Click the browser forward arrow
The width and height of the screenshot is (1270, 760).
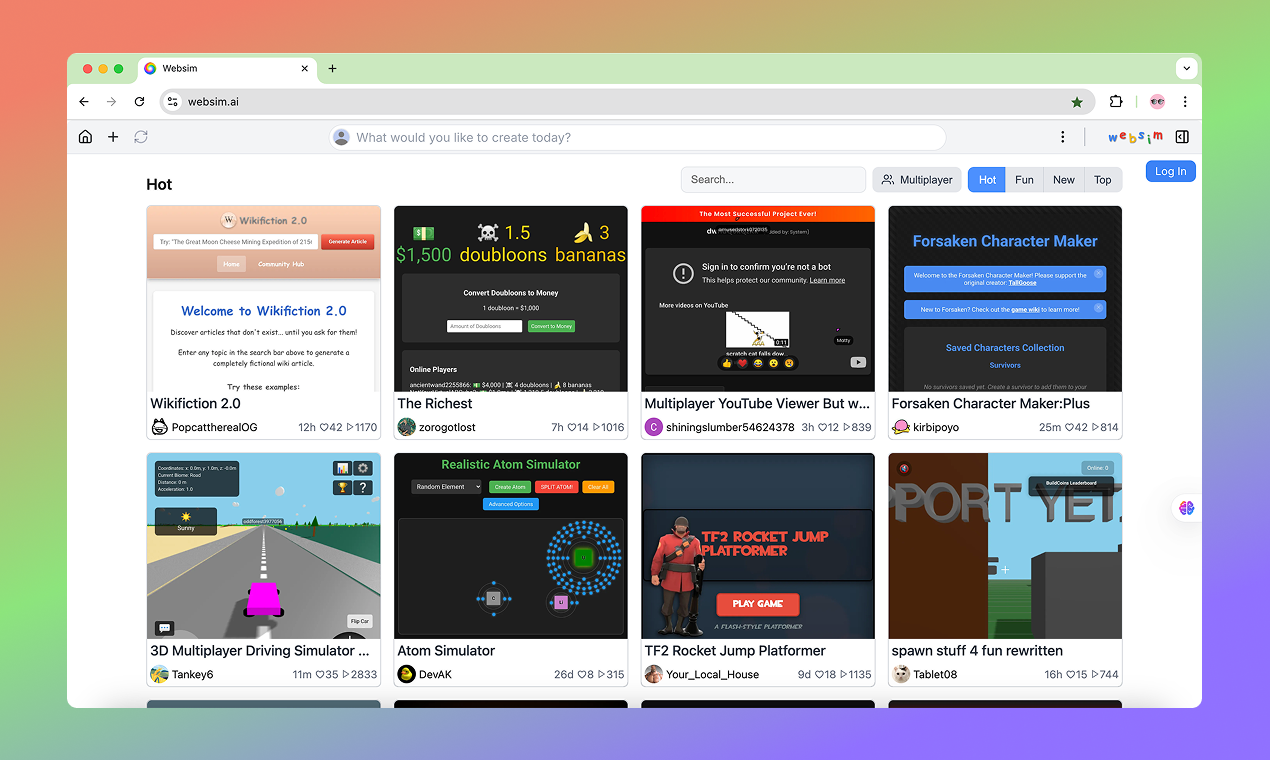pyautogui.click(x=111, y=102)
